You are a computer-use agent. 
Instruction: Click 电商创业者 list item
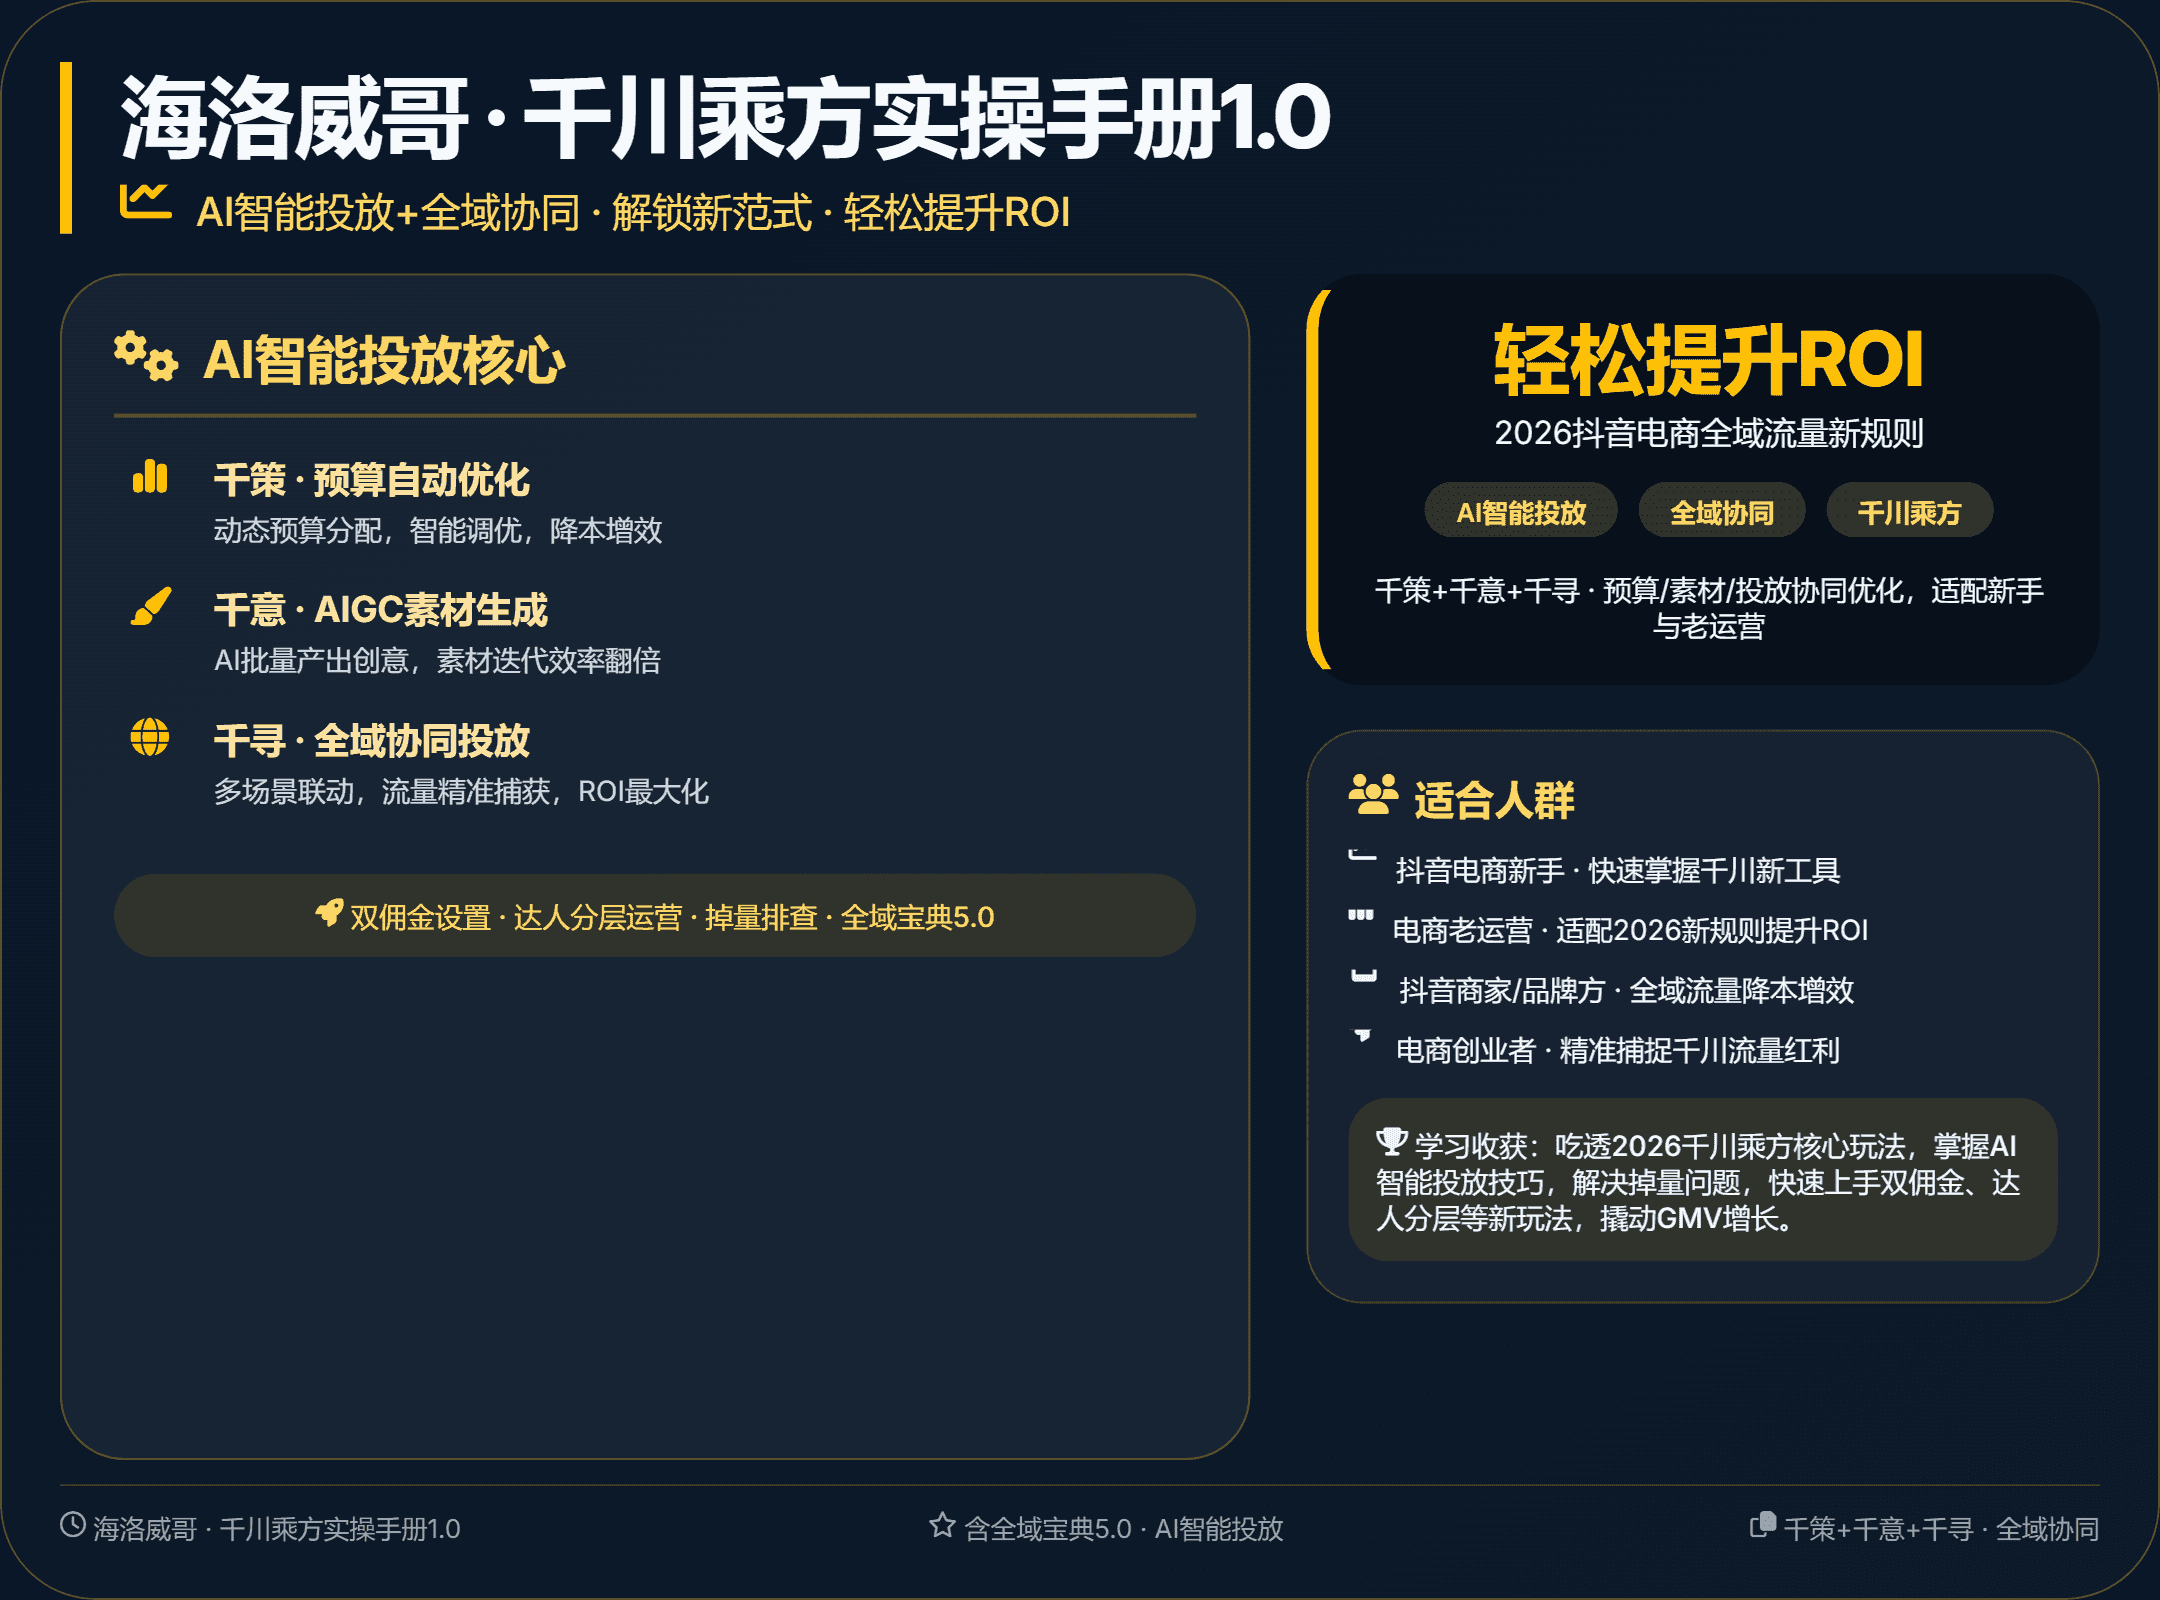[1617, 1050]
